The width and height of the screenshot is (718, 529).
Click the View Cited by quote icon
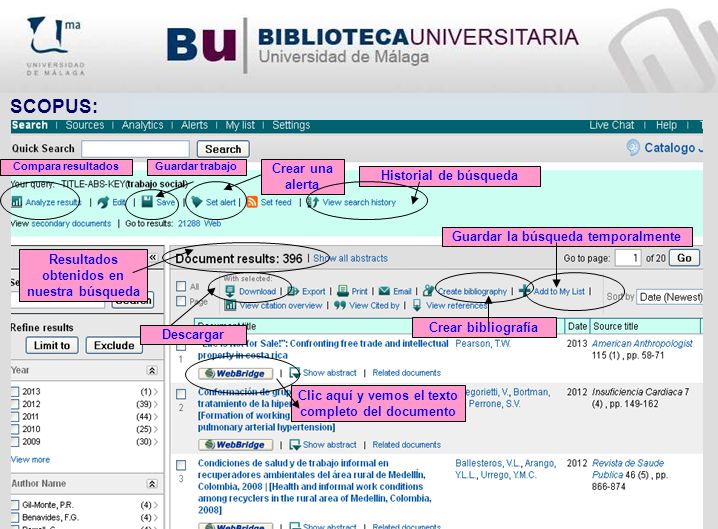pyautogui.click(x=340, y=305)
